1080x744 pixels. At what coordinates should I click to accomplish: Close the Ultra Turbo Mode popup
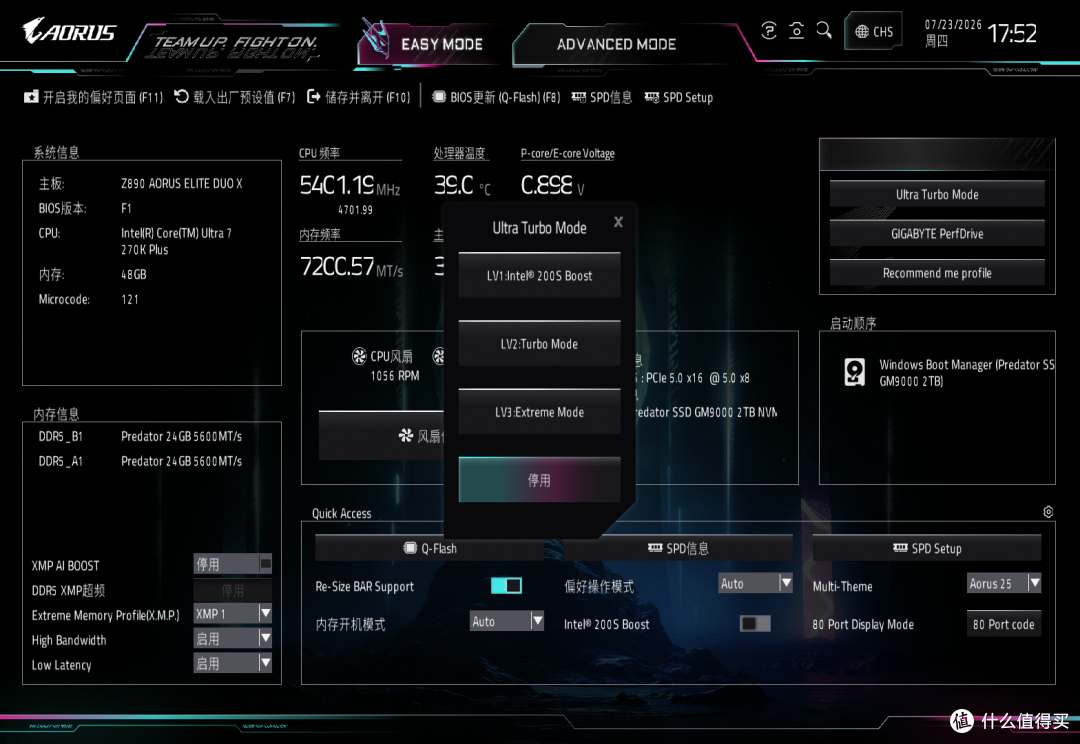click(619, 222)
